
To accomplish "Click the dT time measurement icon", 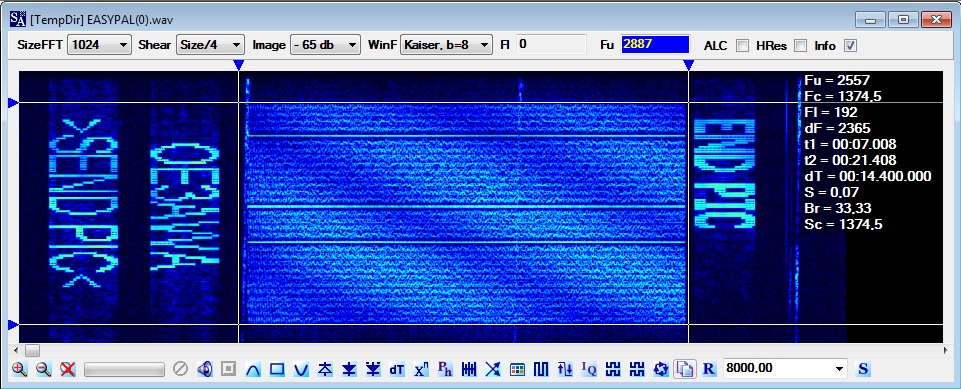I will pos(397,369).
